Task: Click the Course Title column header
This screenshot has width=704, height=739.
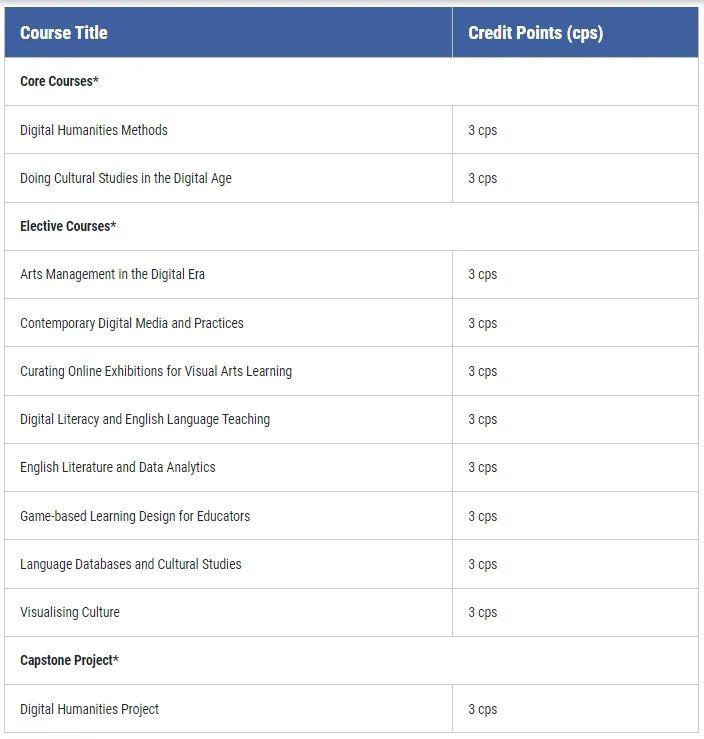Action: click(x=64, y=33)
